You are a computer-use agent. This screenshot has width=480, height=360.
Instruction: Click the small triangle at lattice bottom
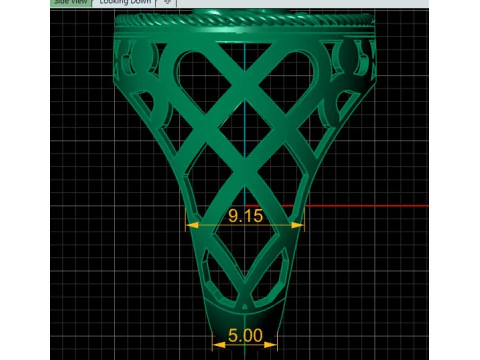(245, 306)
